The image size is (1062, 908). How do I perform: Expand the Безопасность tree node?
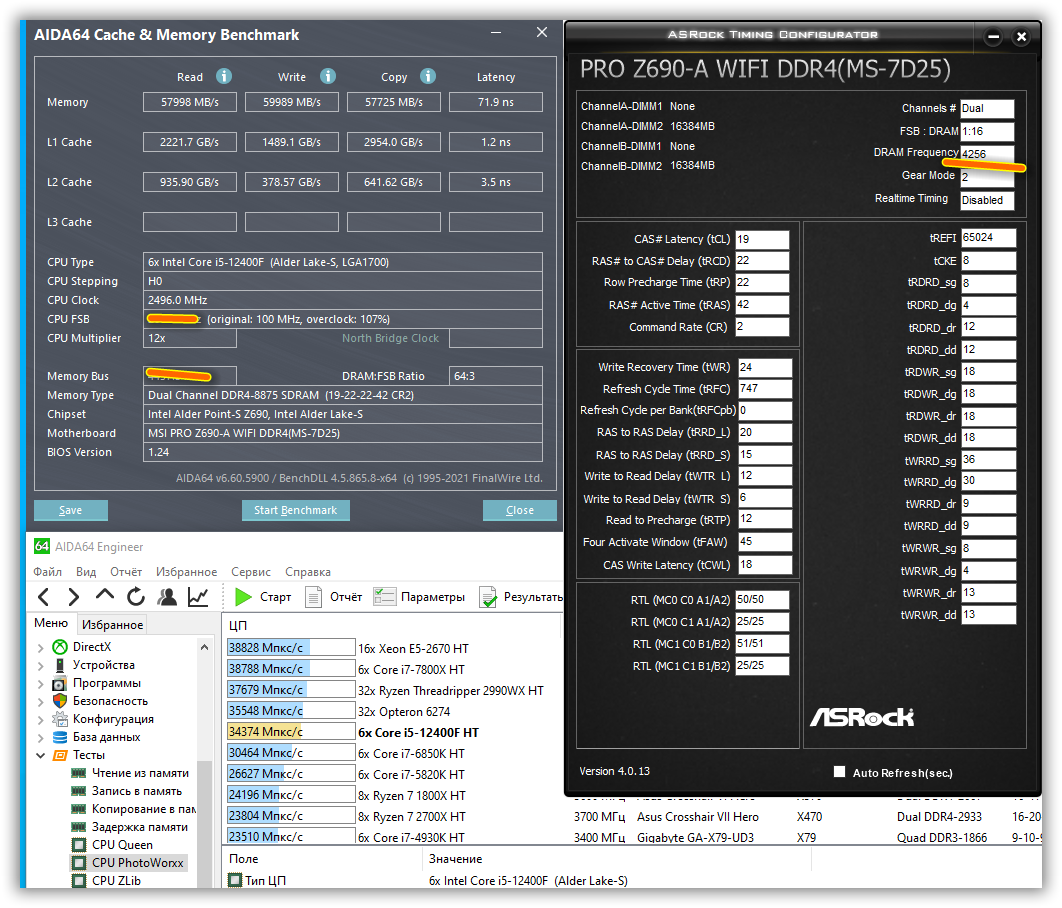[41, 701]
